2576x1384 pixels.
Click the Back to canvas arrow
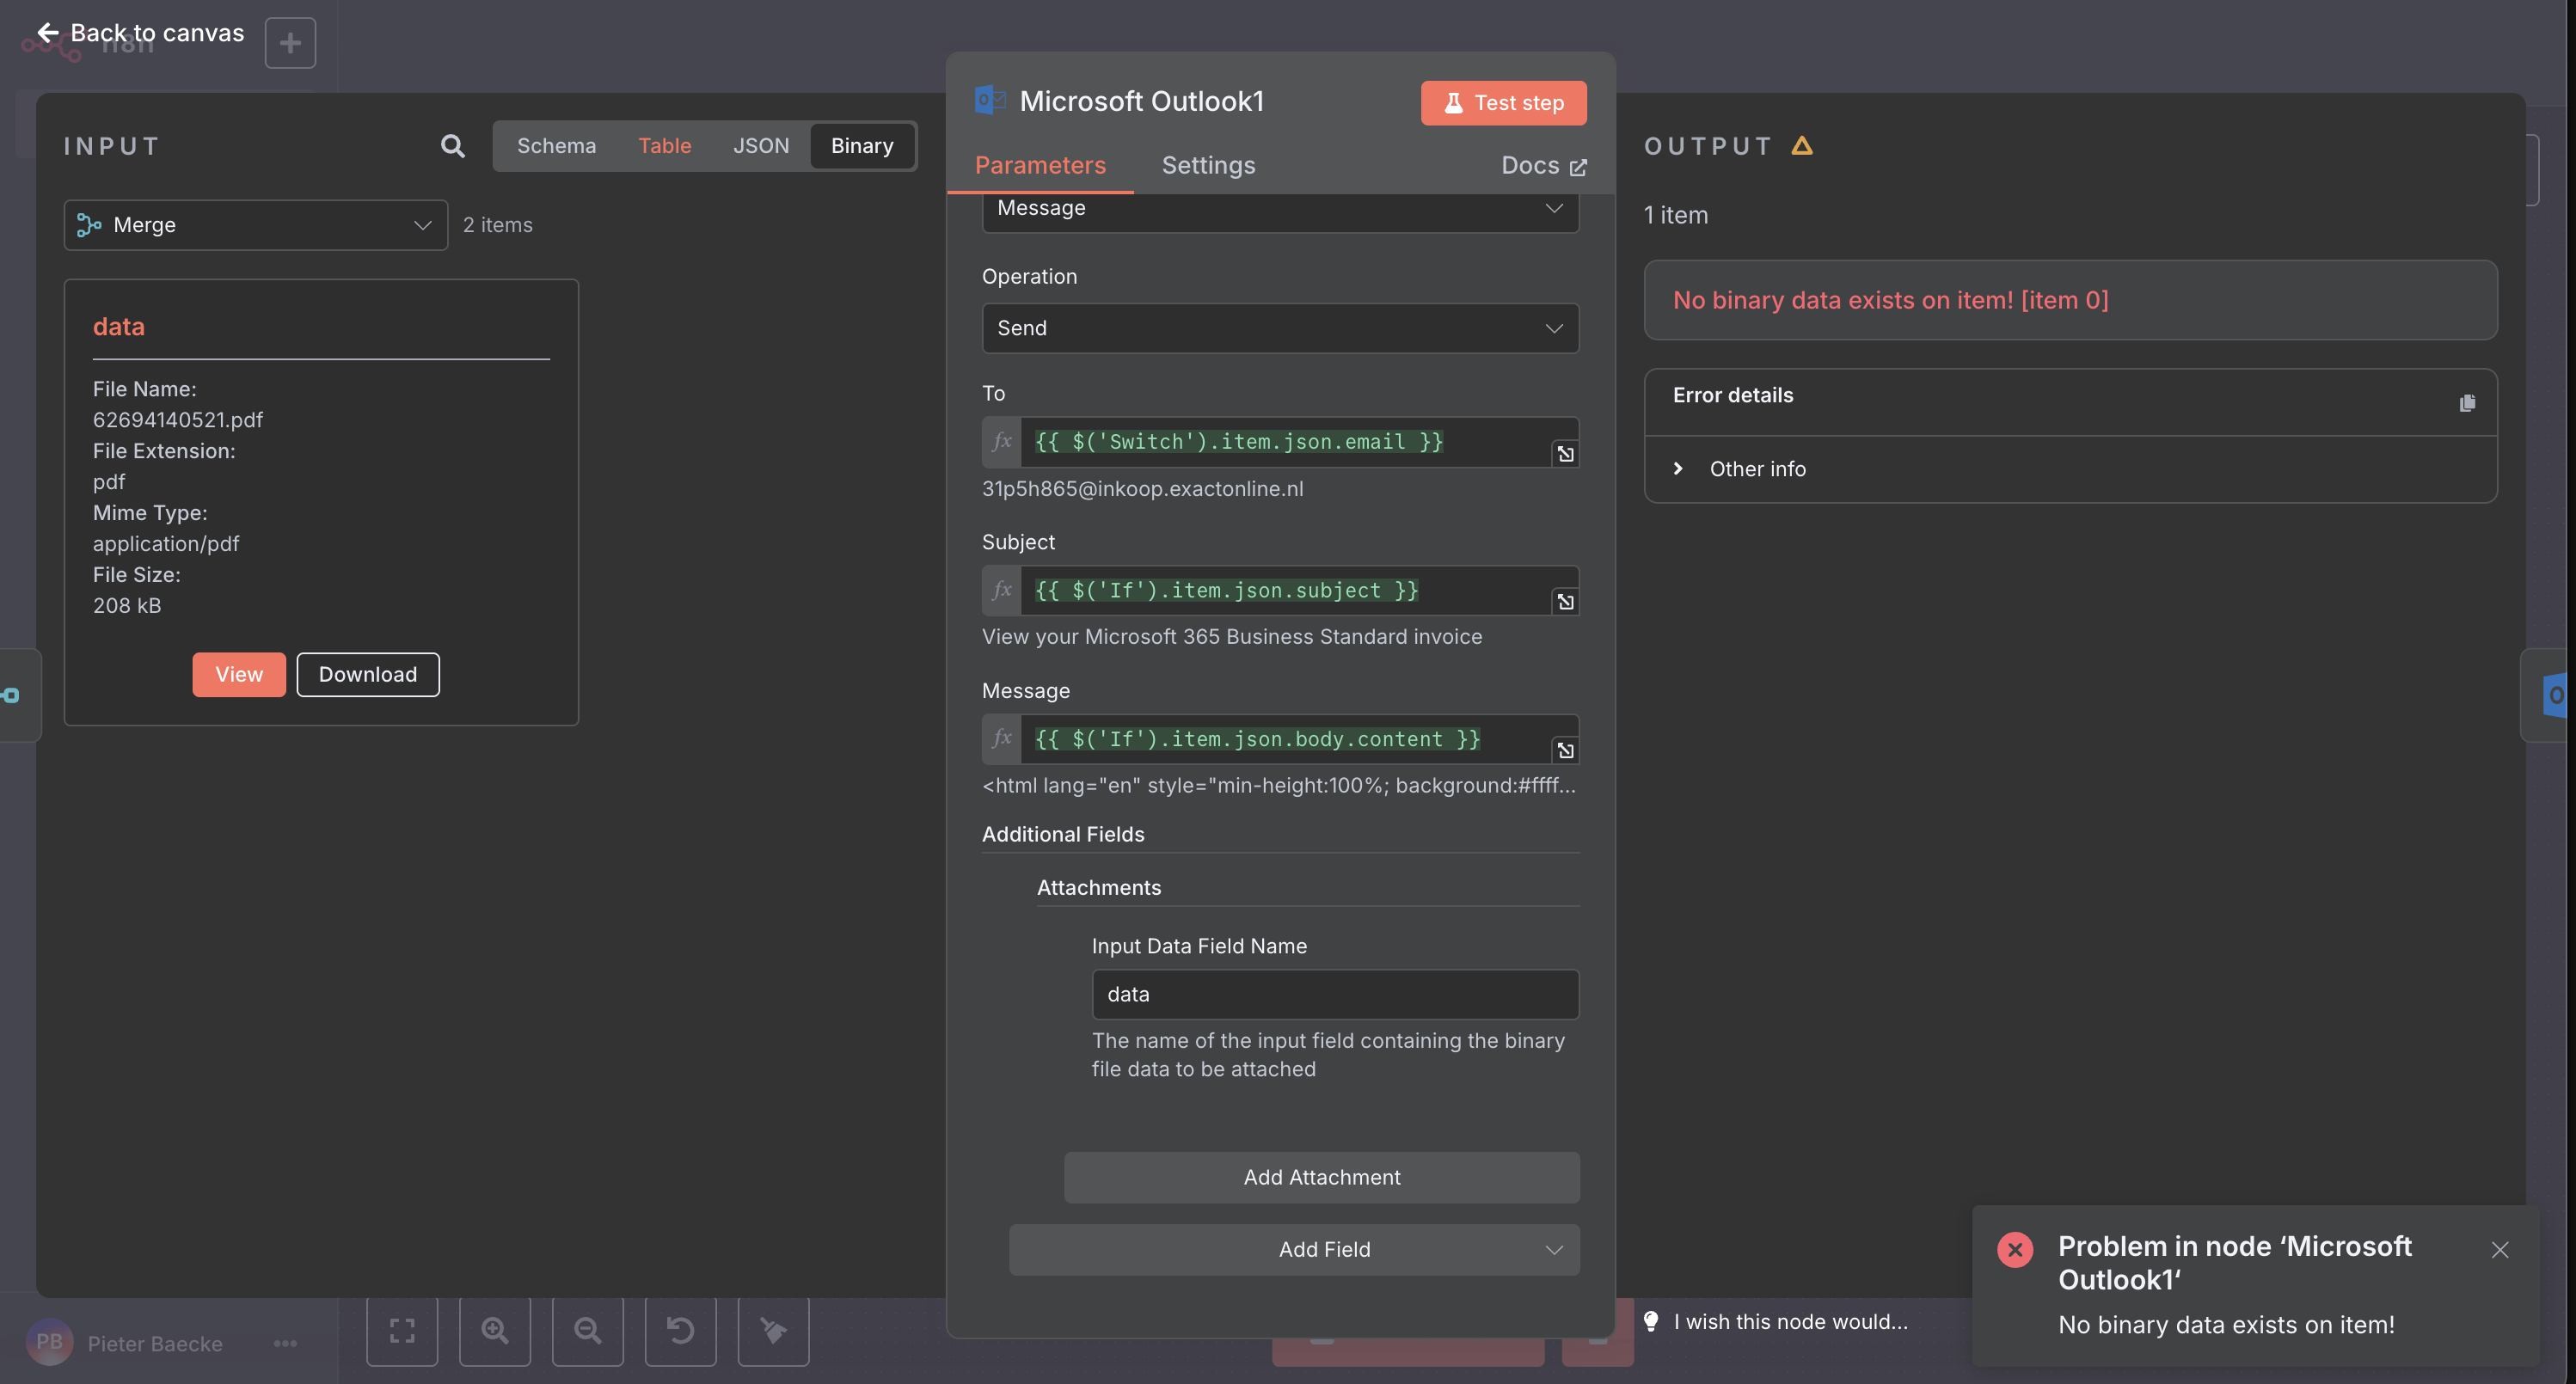click(47, 33)
